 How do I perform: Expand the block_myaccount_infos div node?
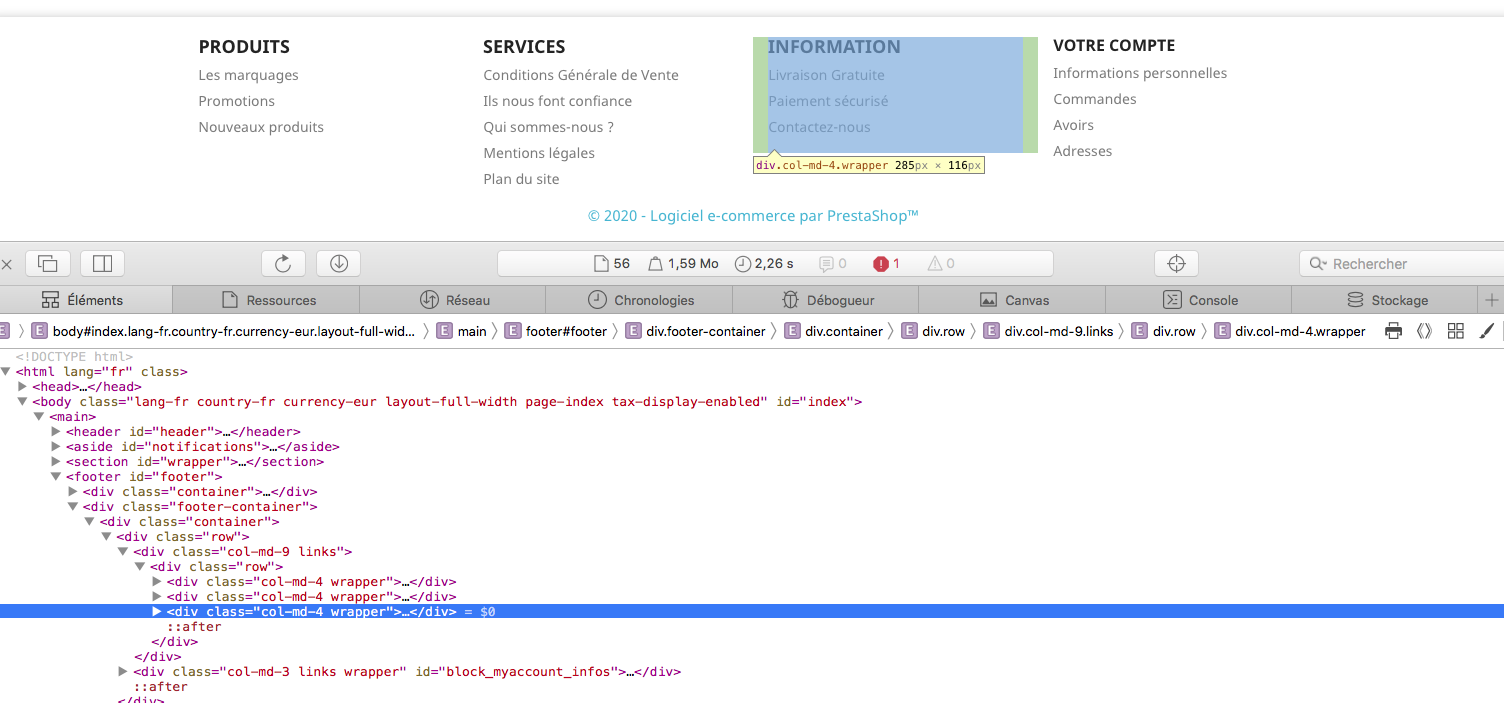point(123,672)
